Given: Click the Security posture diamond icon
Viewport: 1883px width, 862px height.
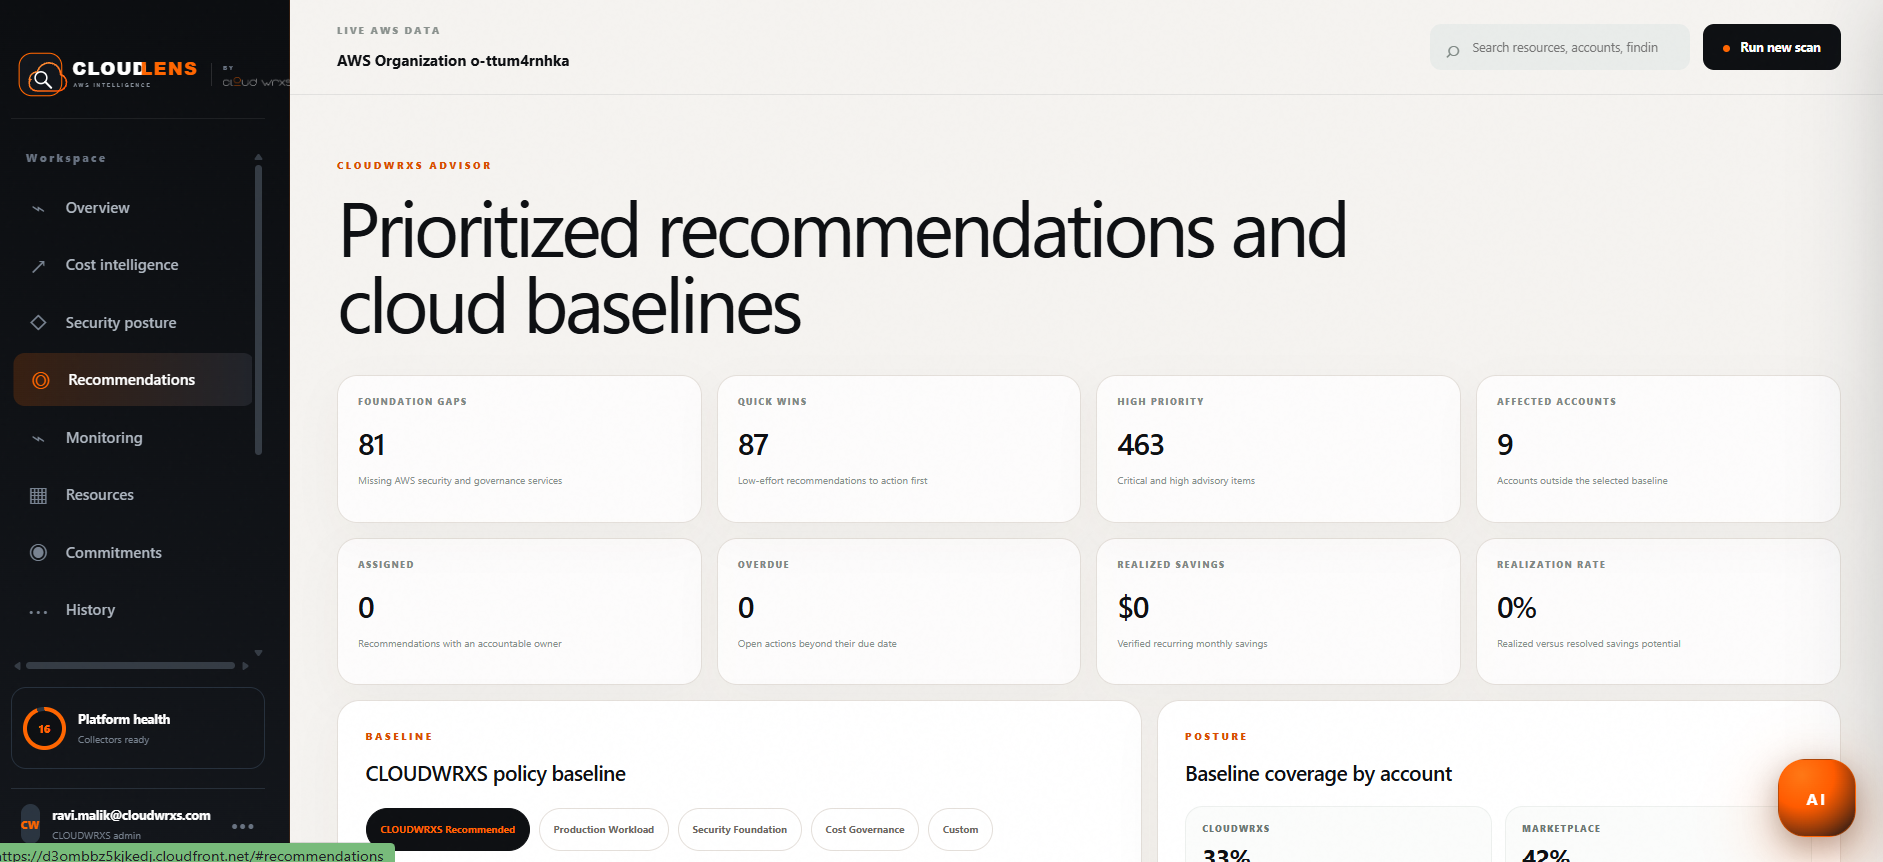Looking at the screenshot, I should coord(39,322).
